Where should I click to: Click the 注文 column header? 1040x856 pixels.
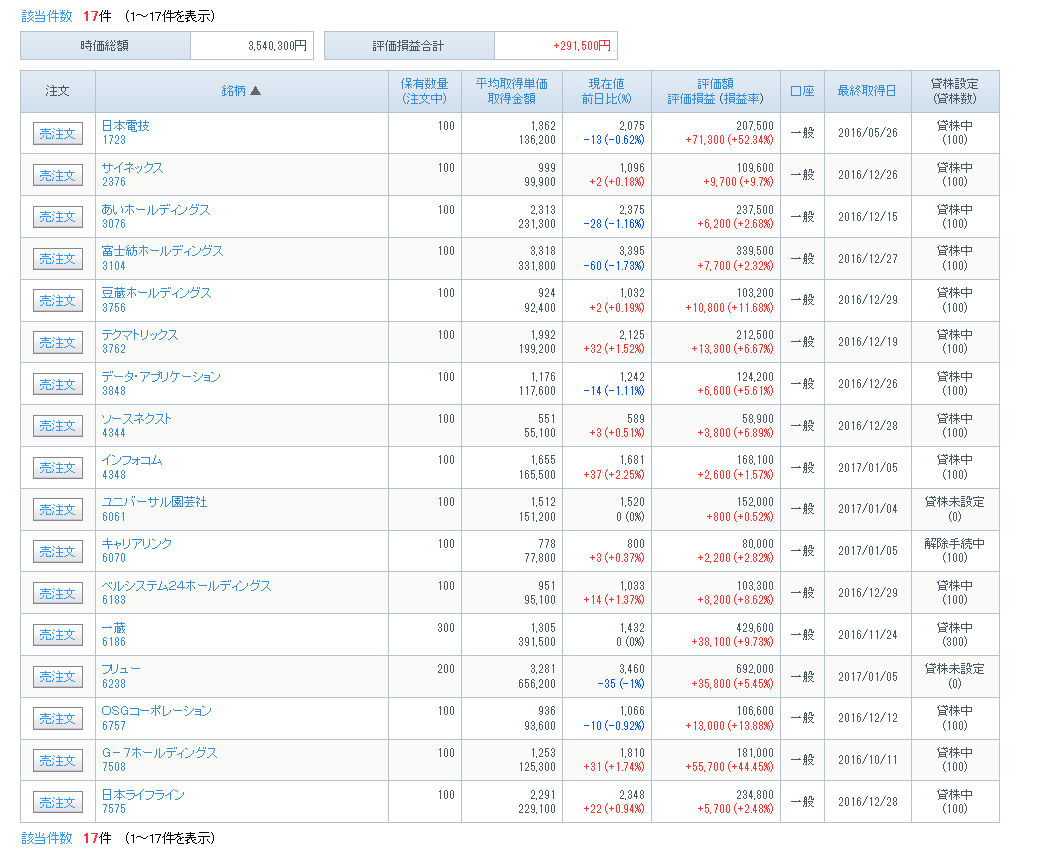pyautogui.click(x=58, y=91)
